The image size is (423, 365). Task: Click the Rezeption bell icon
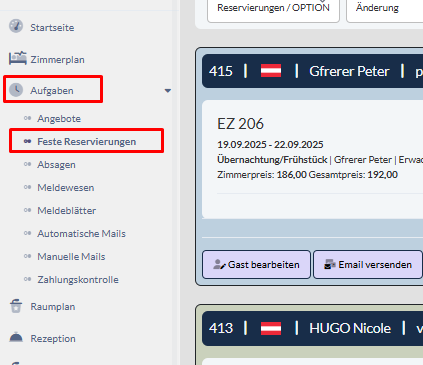click(16, 337)
